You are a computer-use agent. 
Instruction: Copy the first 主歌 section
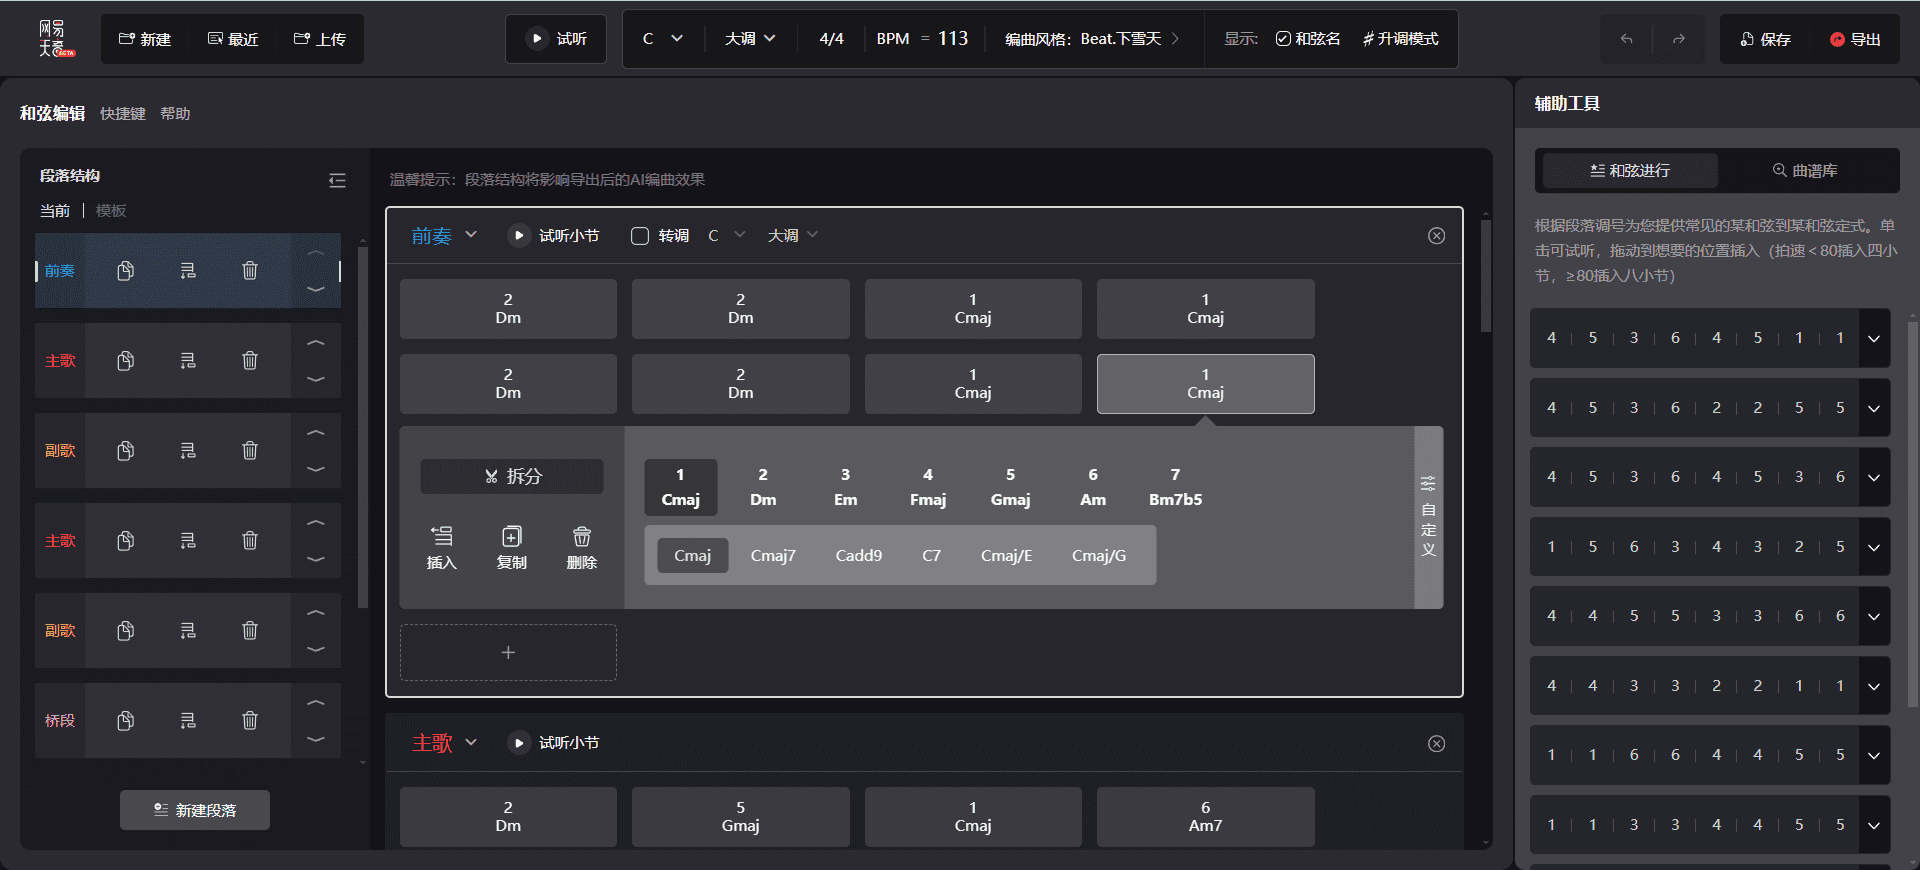click(x=125, y=361)
